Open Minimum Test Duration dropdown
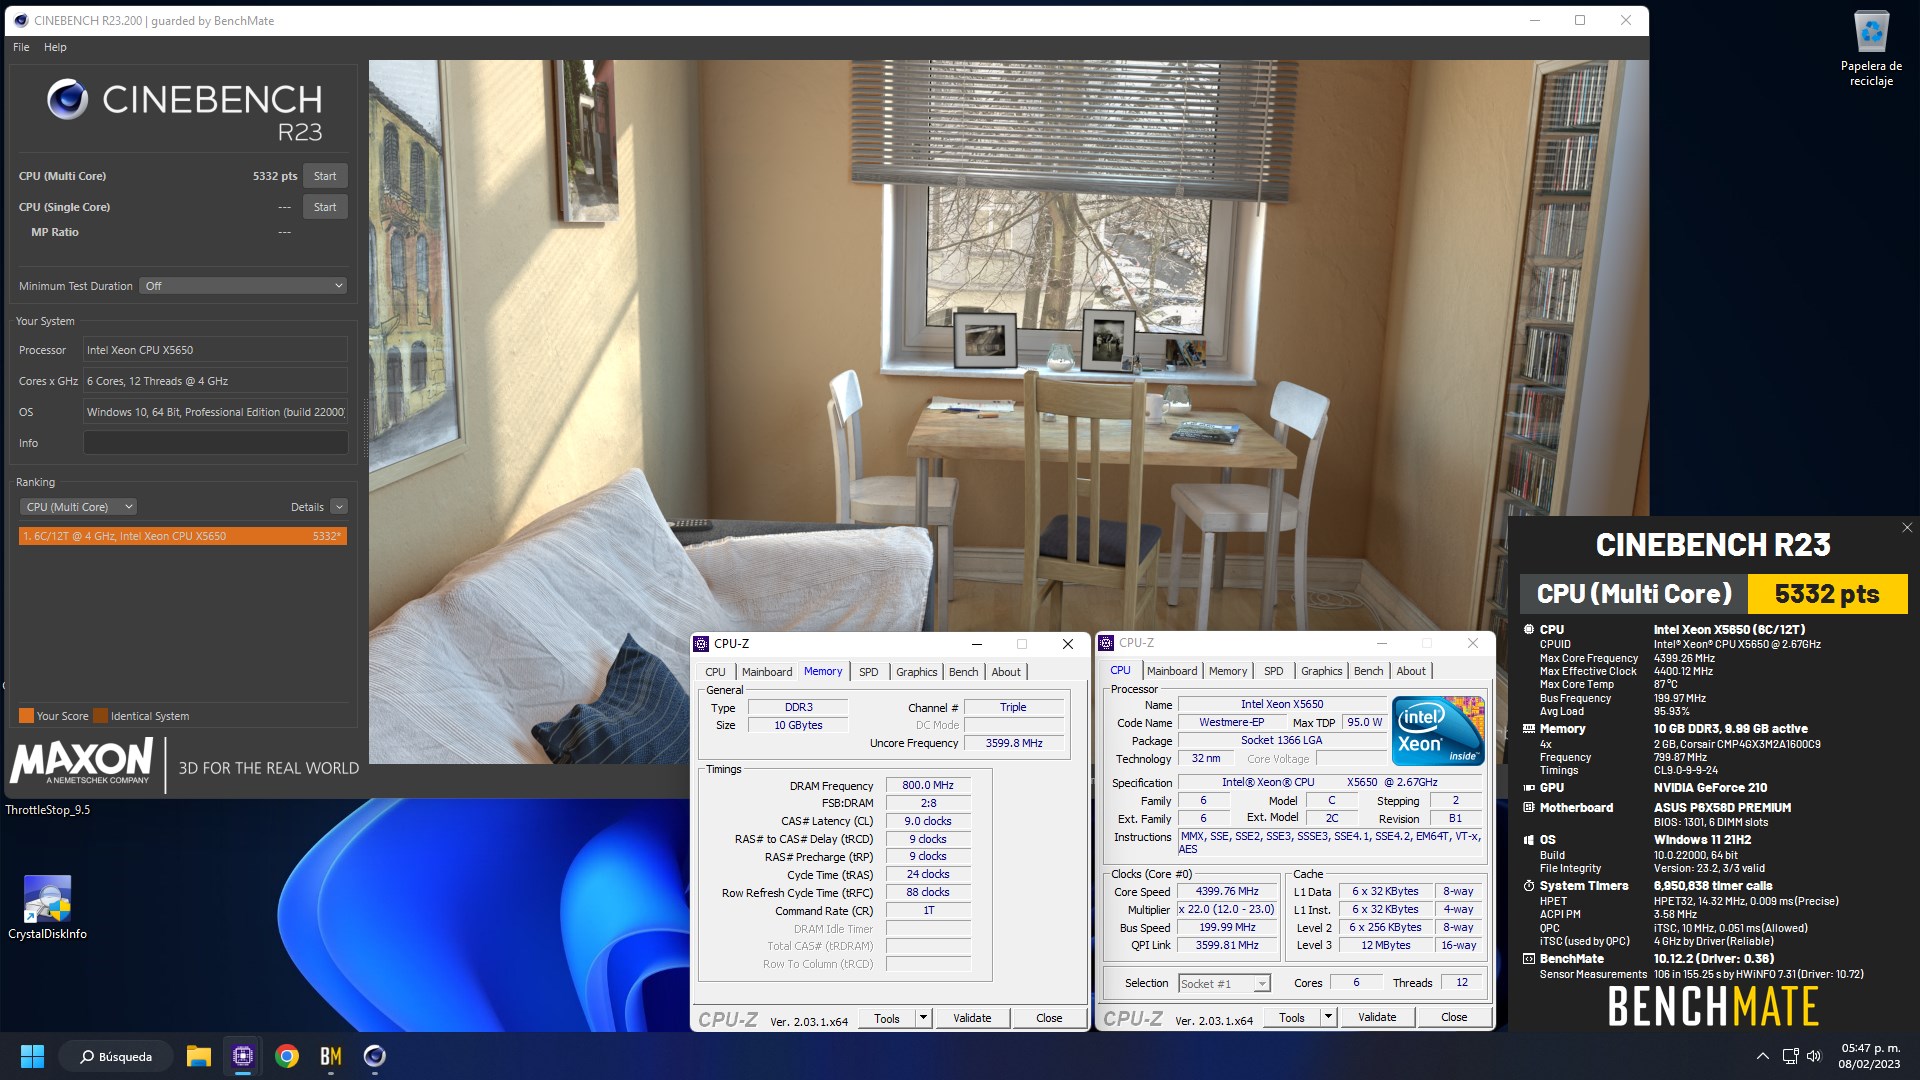This screenshot has height=1080, width=1920. coord(243,286)
